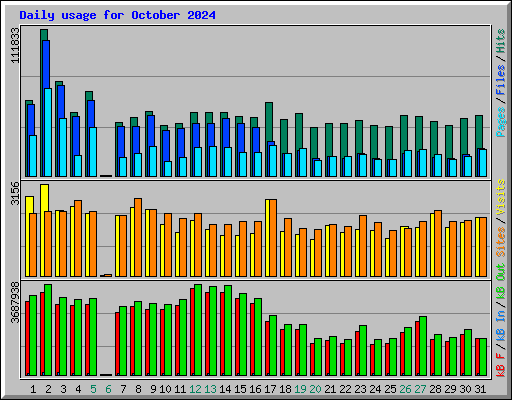The image size is (512, 400).
Task: Click the 111833 axis label
Action: (x=15, y=45)
